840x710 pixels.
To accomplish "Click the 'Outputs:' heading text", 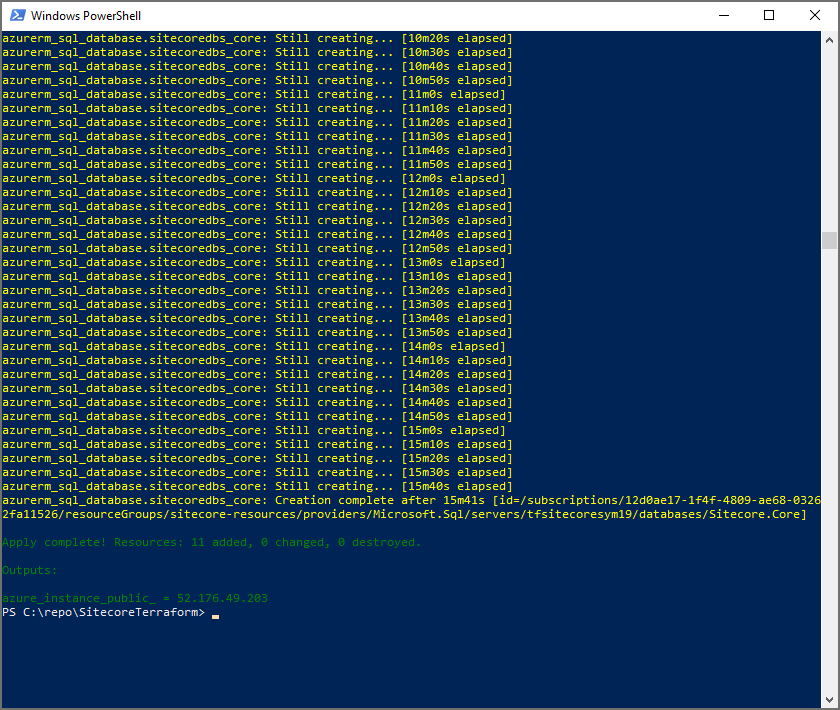I will pyautogui.click(x=30, y=570).
